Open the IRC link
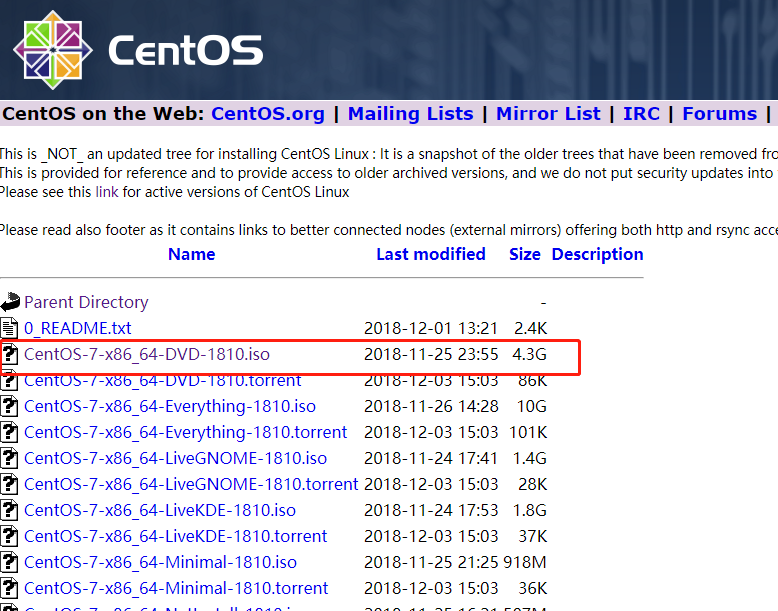The height and width of the screenshot is (611, 778). coord(641,114)
